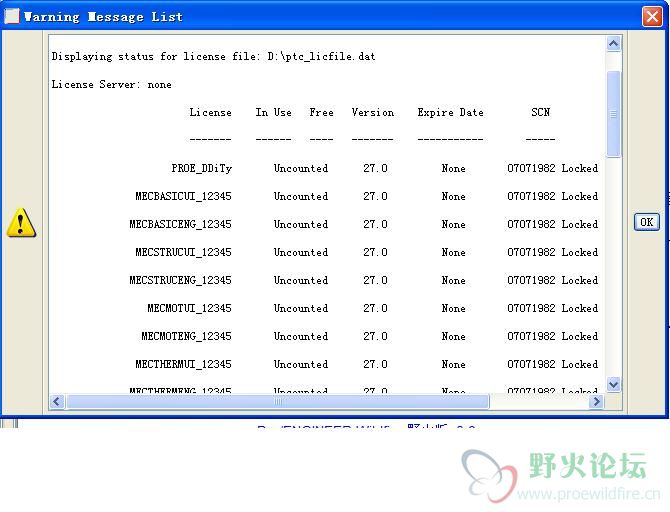Click the vertical scrollbar up arrow
Screen dimensions: 670x512
(614, 44)
